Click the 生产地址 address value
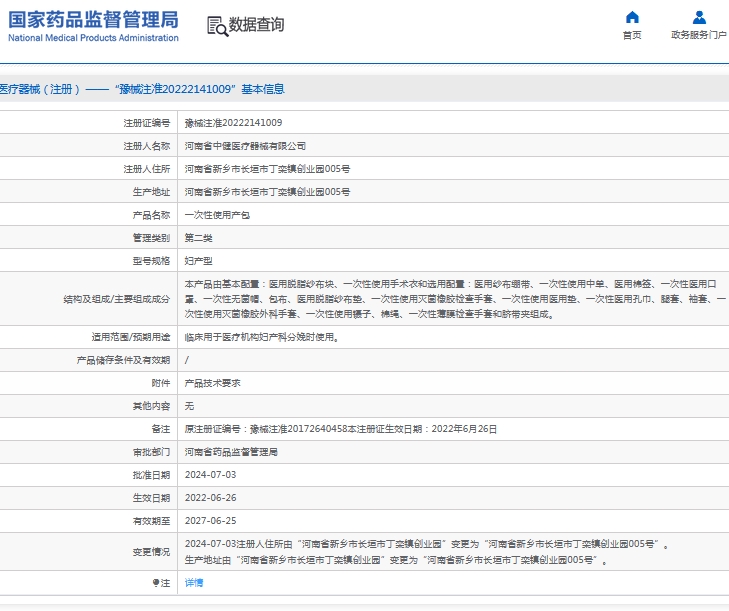This screenshot has width=729, height=611. coord(267,192)
